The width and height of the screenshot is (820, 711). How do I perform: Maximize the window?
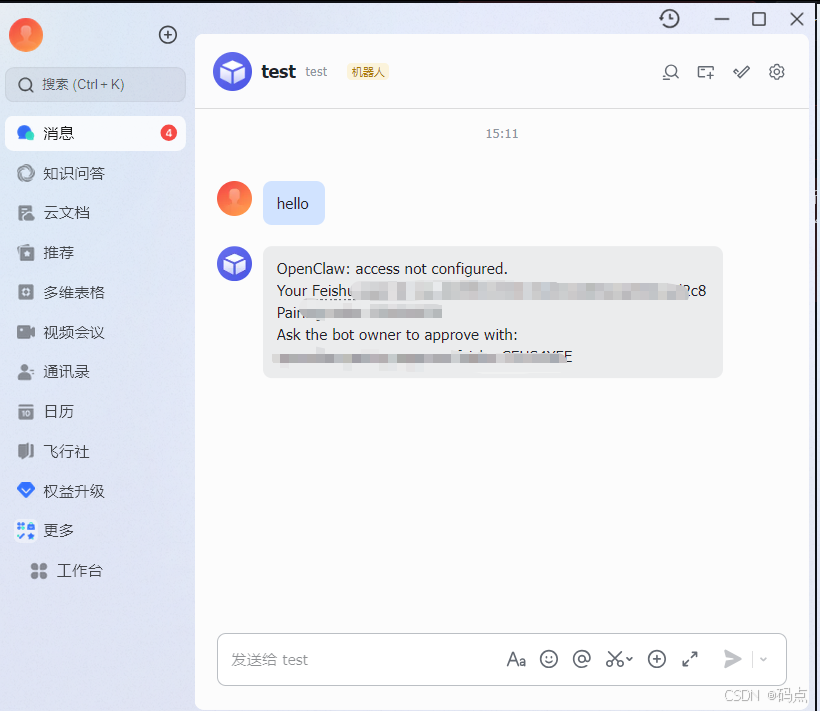click(x=759, y=19)
